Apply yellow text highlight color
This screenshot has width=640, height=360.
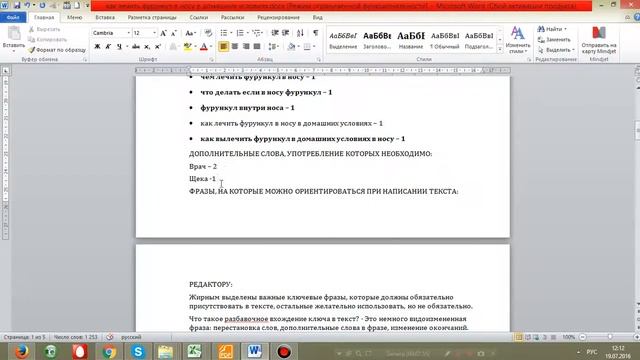pos(187,47)
